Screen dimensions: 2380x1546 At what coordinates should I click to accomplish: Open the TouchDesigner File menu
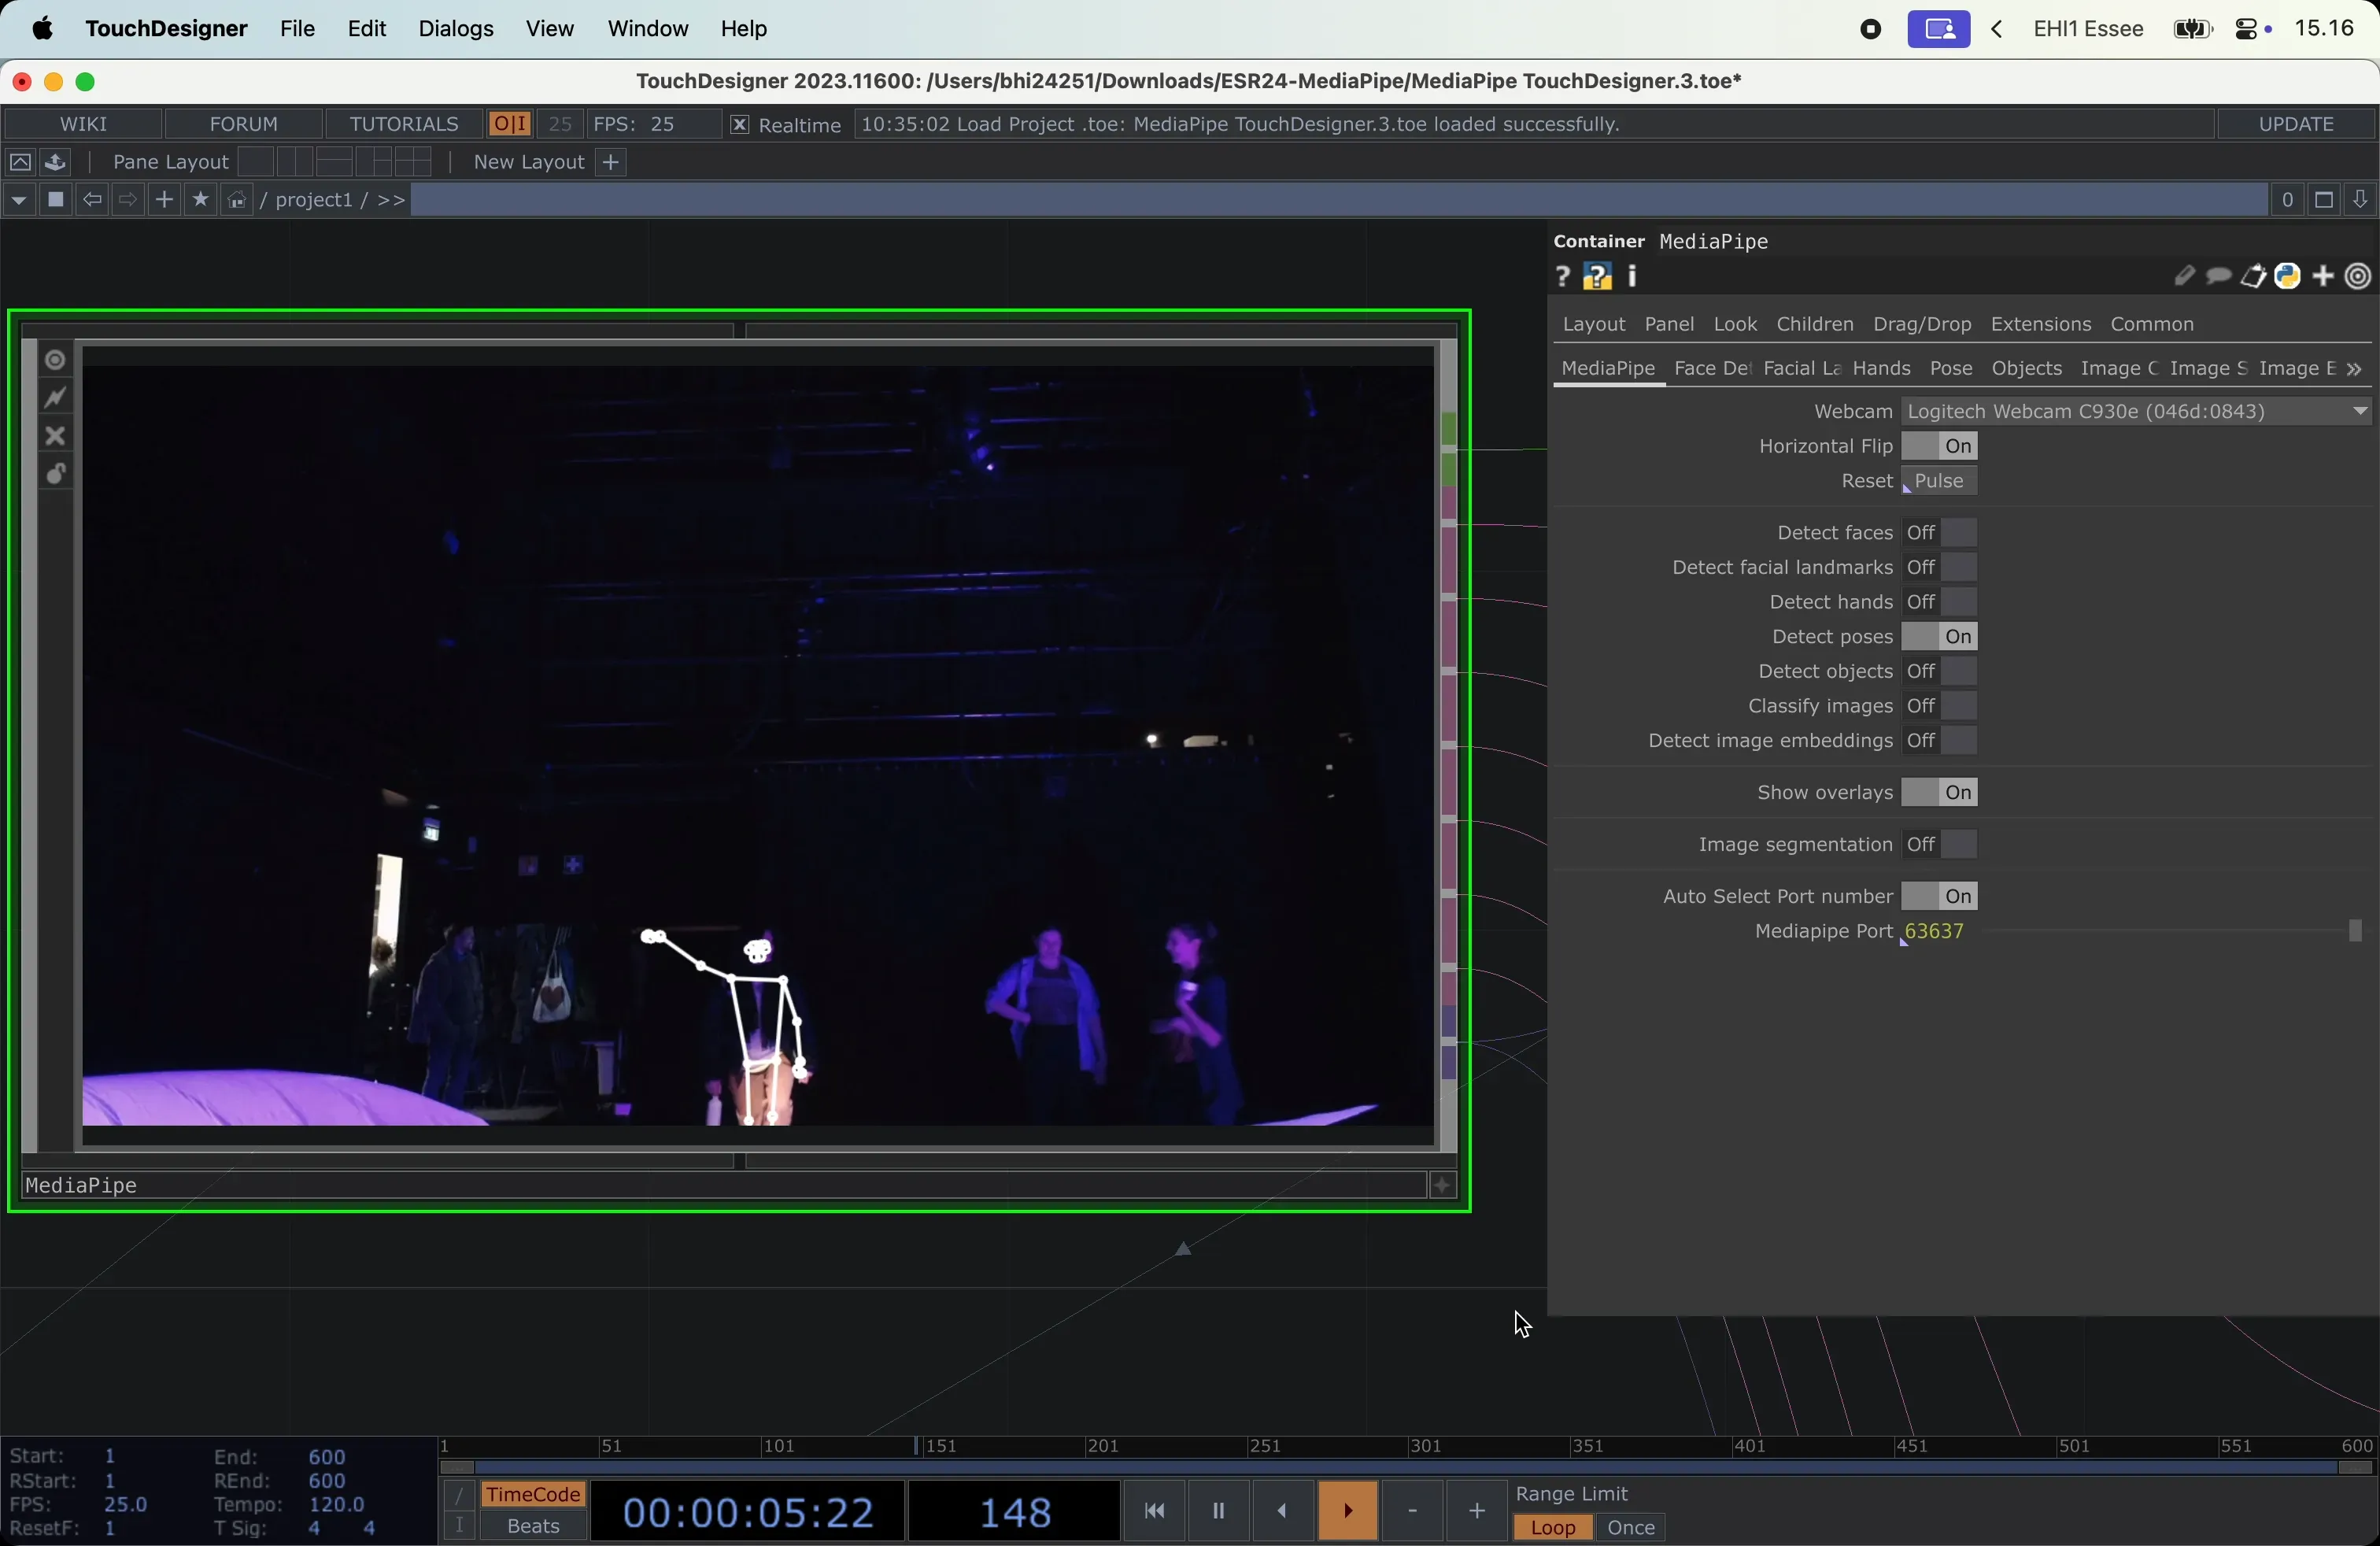(x=298, y=29)
